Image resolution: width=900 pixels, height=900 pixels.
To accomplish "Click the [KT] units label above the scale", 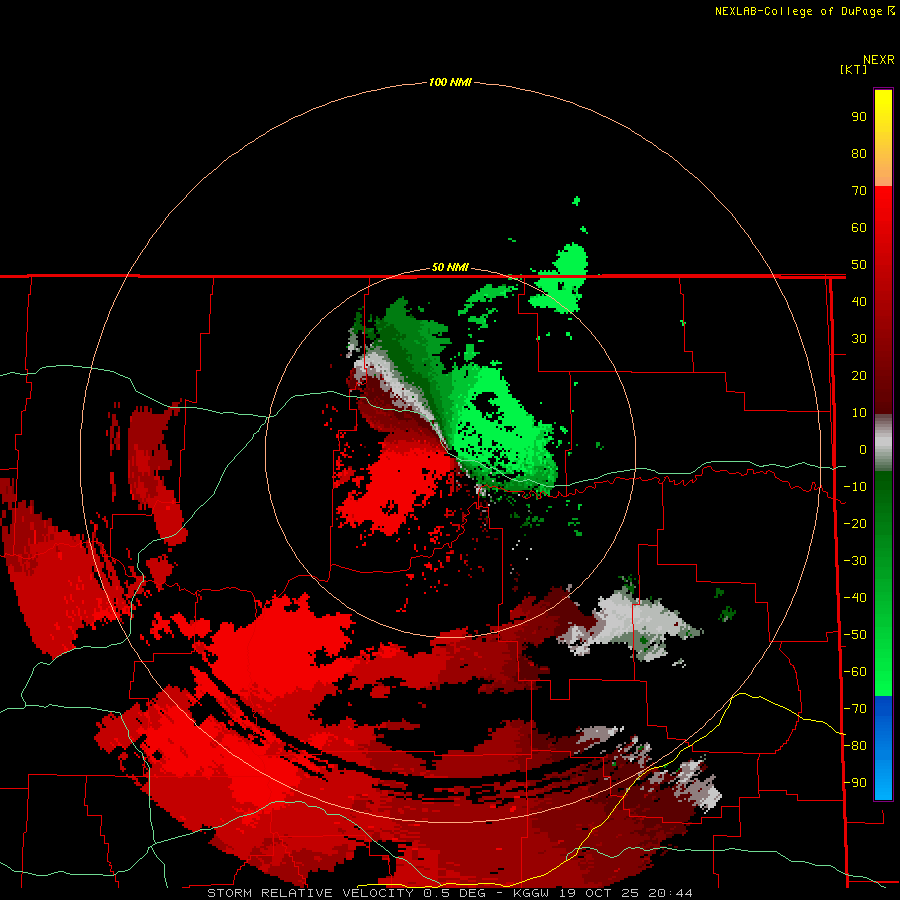I will click(x=853, y=69).
